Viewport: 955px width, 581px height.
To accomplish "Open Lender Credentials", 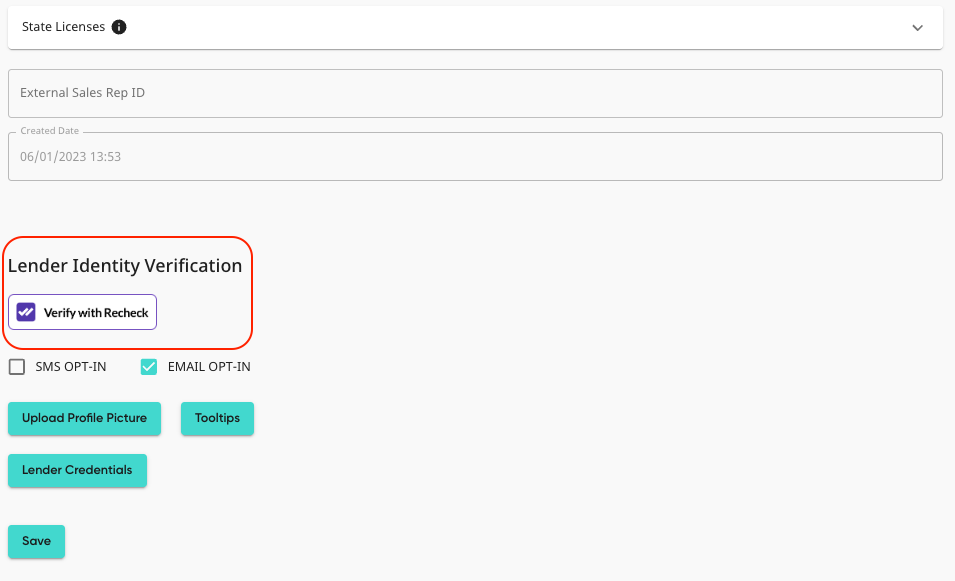I will click(77, 470).
